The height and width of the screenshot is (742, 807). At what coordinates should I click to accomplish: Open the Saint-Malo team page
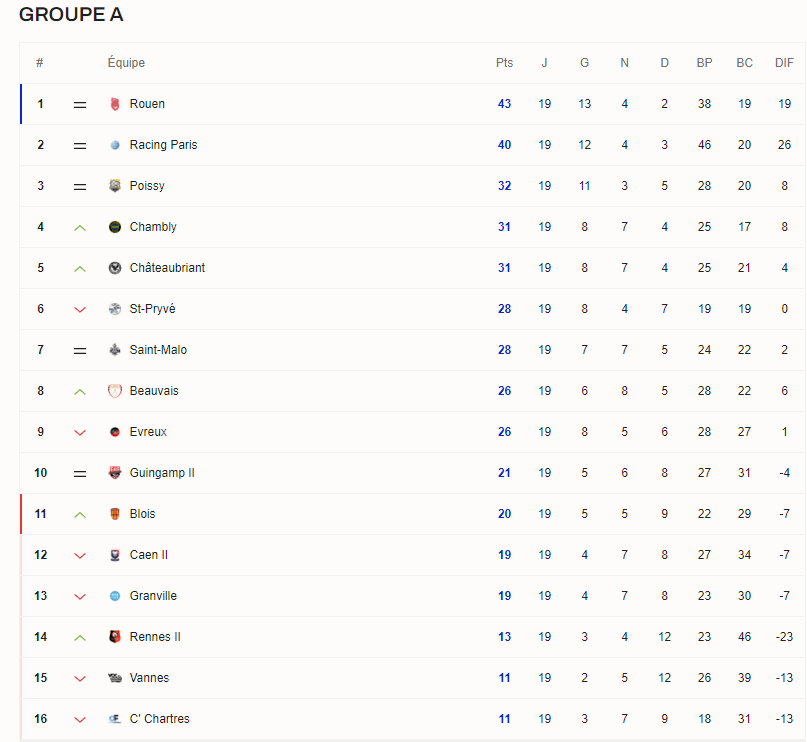click(x=158, y=350)
